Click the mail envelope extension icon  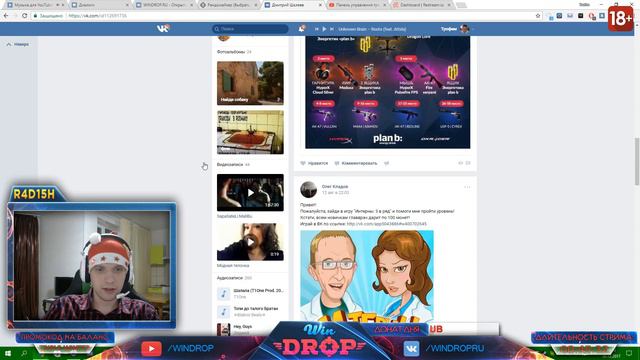[x=570, y=16]
